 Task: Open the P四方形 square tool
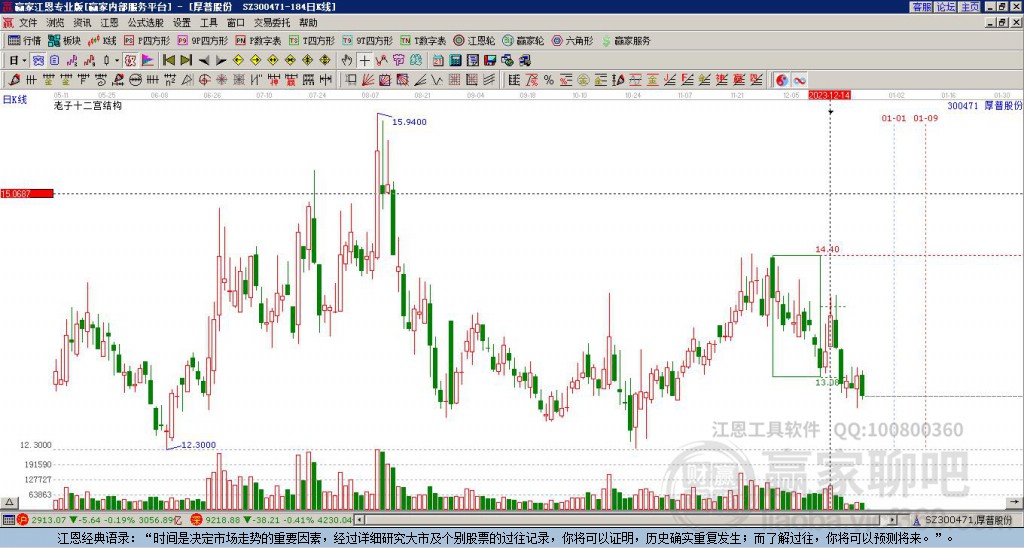click(x=147, y=40)
